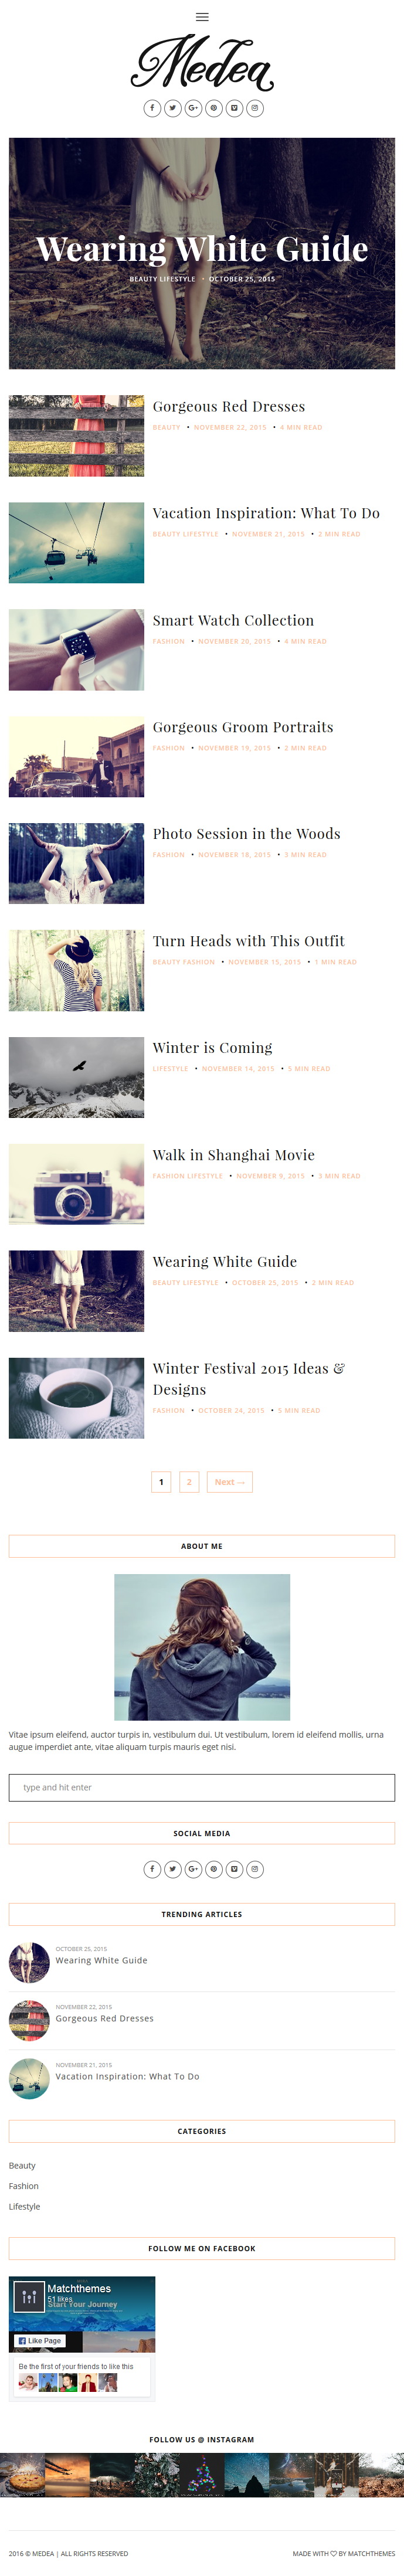Open the Google Plus icon in the header
The width and height of the screenshot is (404, 2576).
click(x=193, y=108)
